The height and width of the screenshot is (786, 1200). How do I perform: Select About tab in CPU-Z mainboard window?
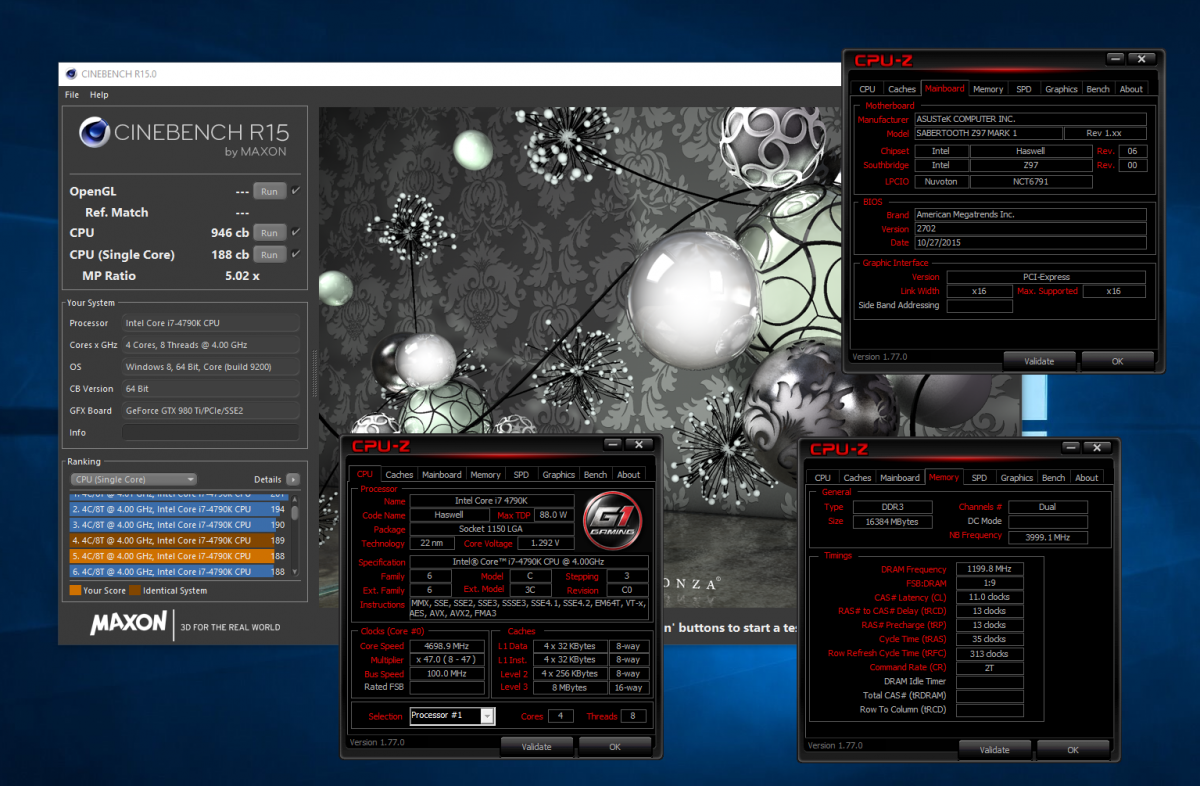(1131, 89)
